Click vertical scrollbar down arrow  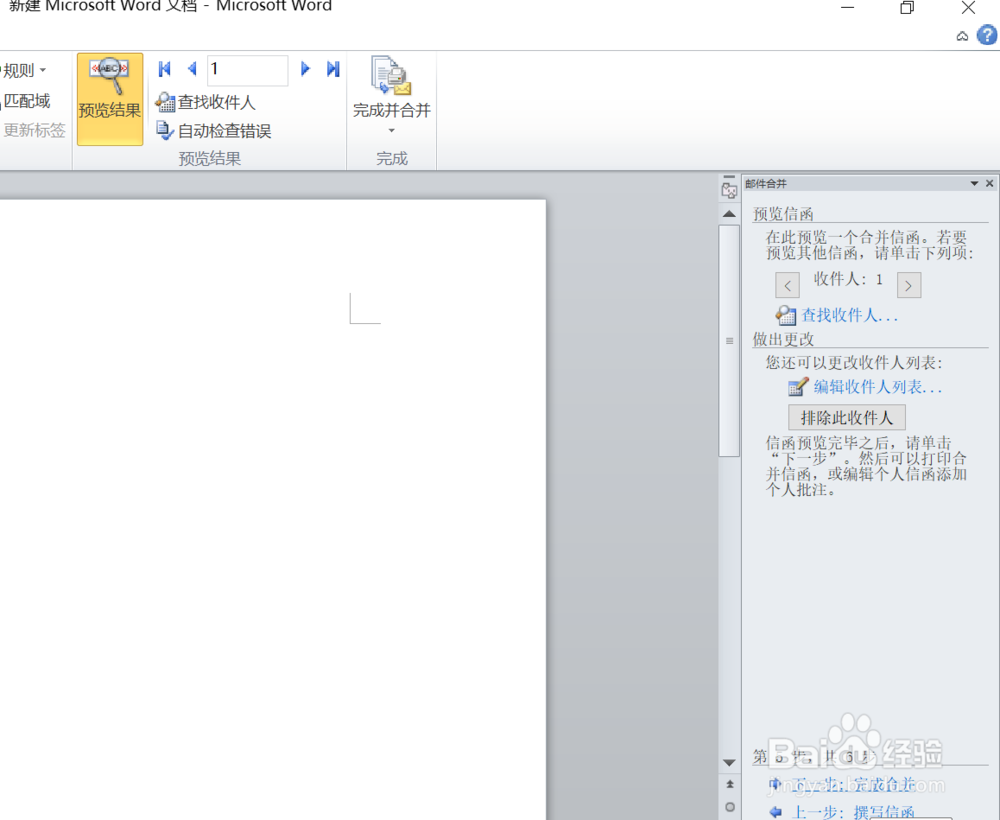[x=729, y=763]
